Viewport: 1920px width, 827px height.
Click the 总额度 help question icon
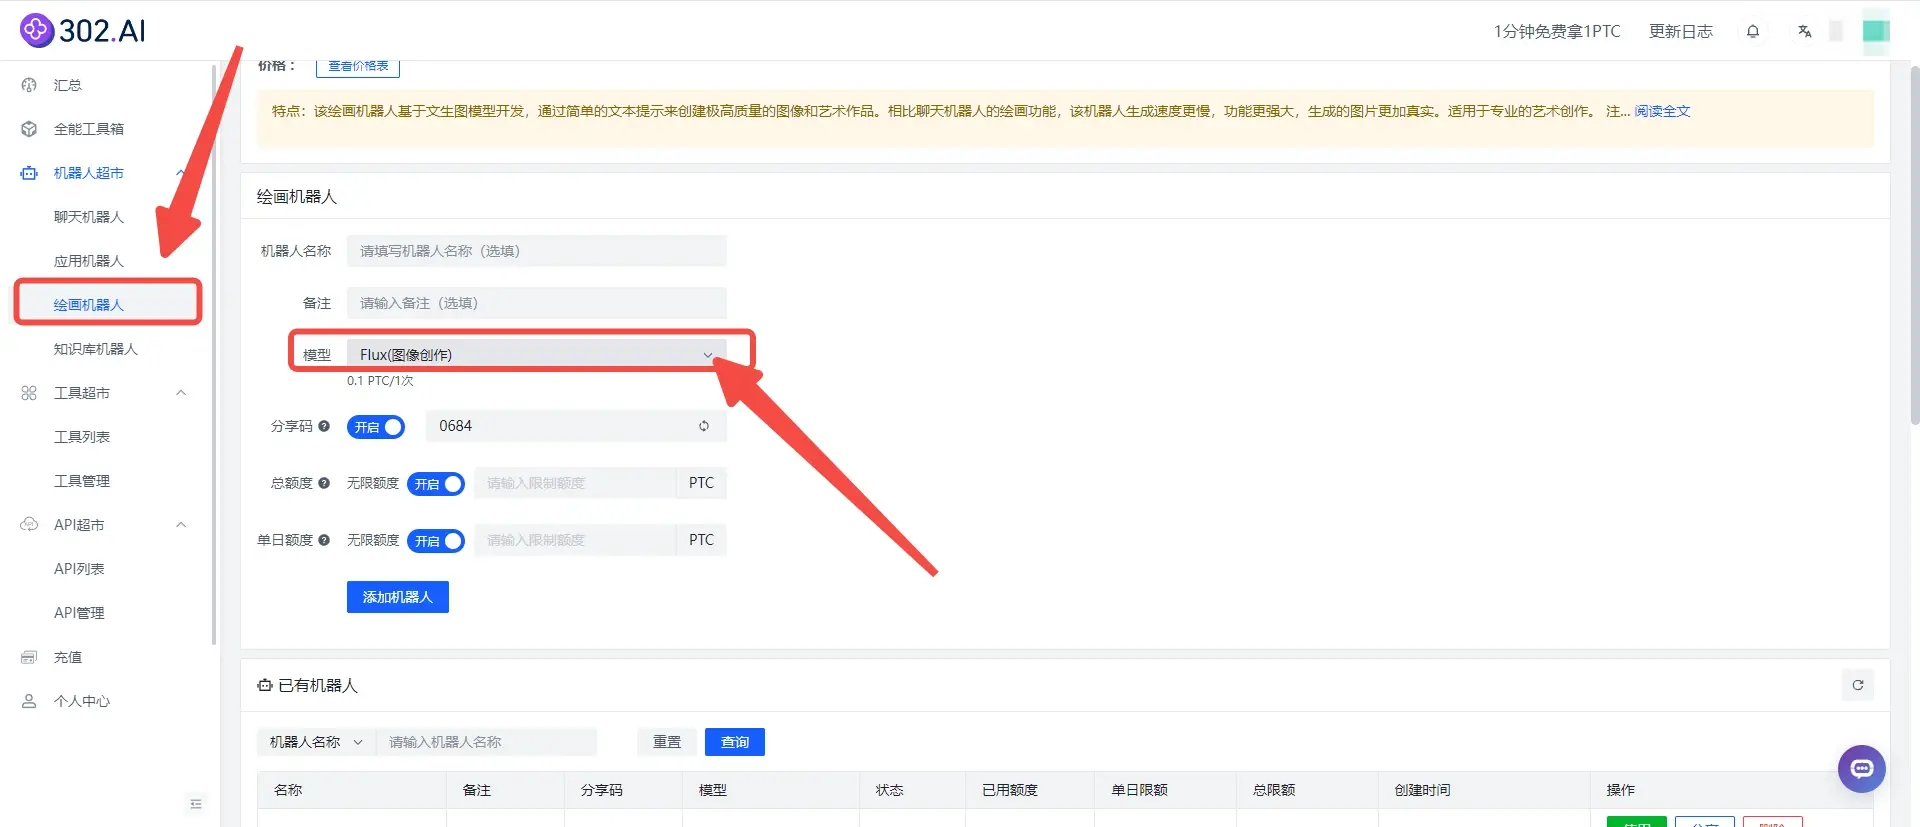(x=324, y=483)
